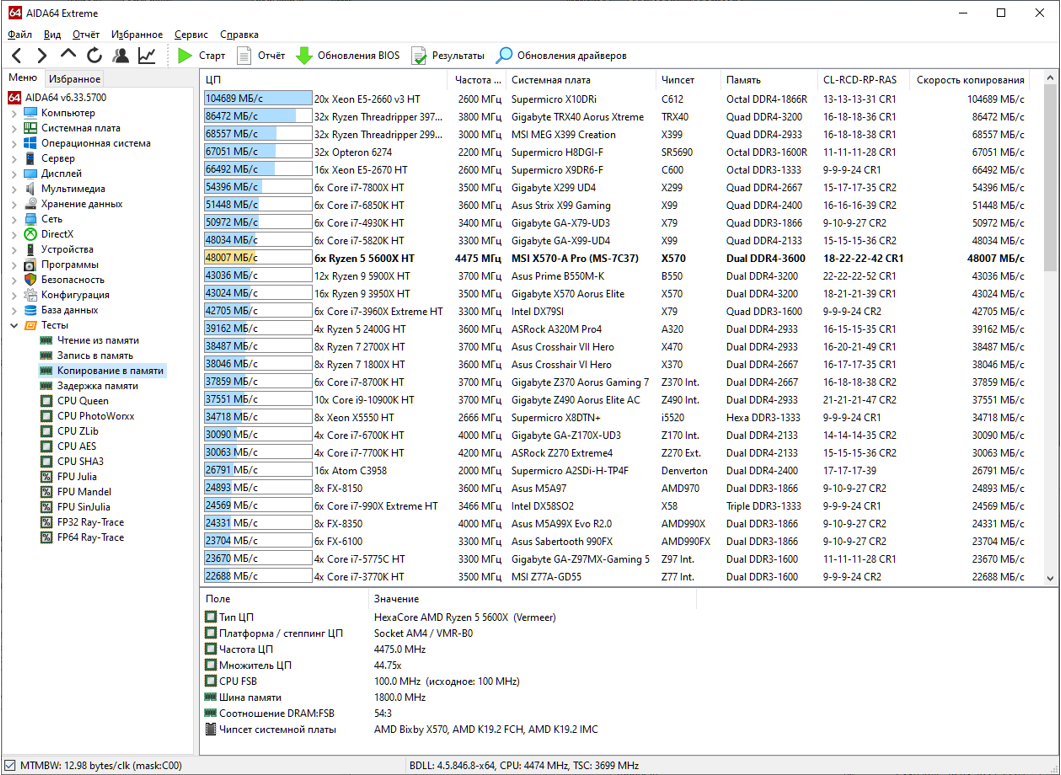Expand the Дисплей tree node
This screenshot has height=775, width=1061.
coord(14,173)
